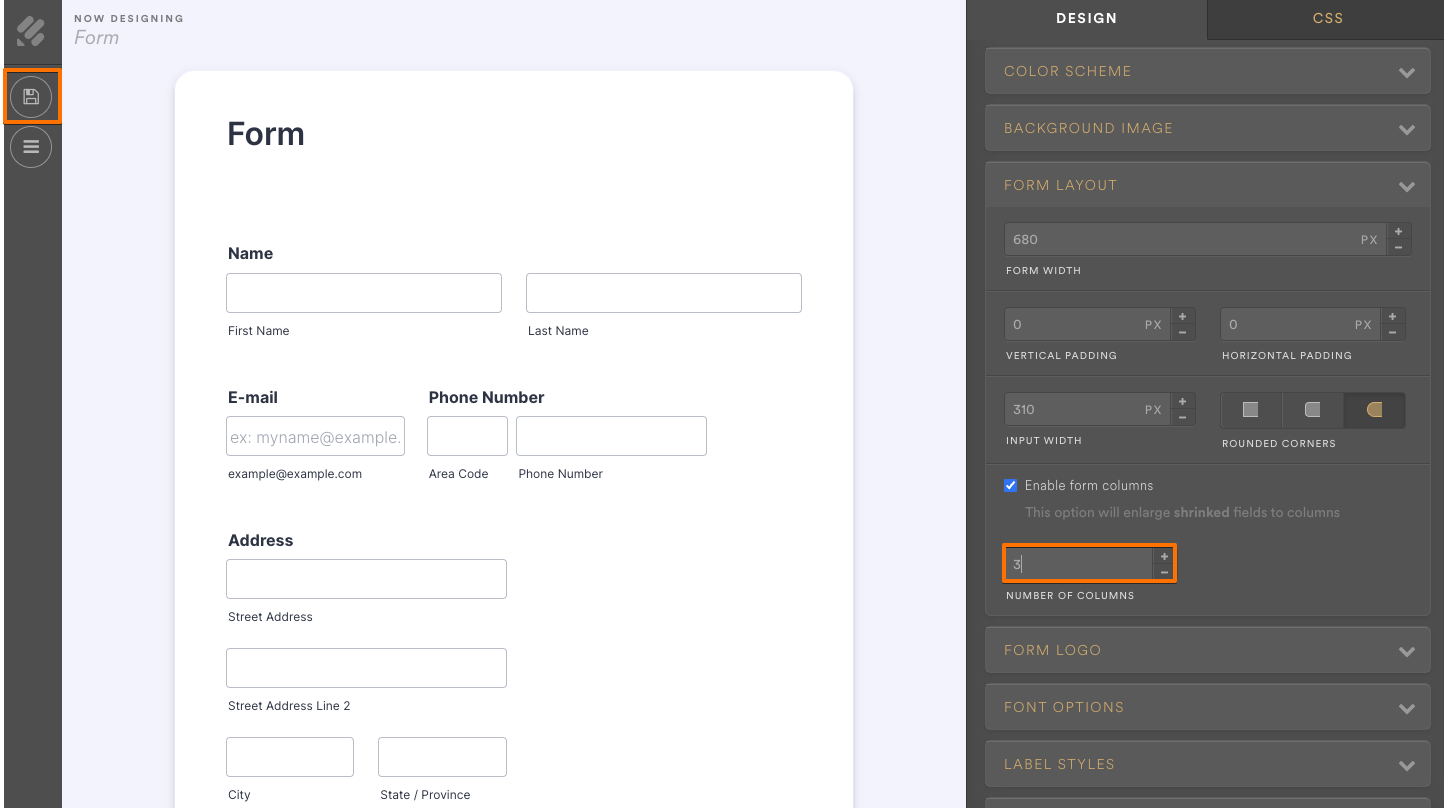Uncheck the Enable form columns checkbox
The width and height of the screenshot is (1444, 808).
pyautogui.click(x=1010, y=485)
